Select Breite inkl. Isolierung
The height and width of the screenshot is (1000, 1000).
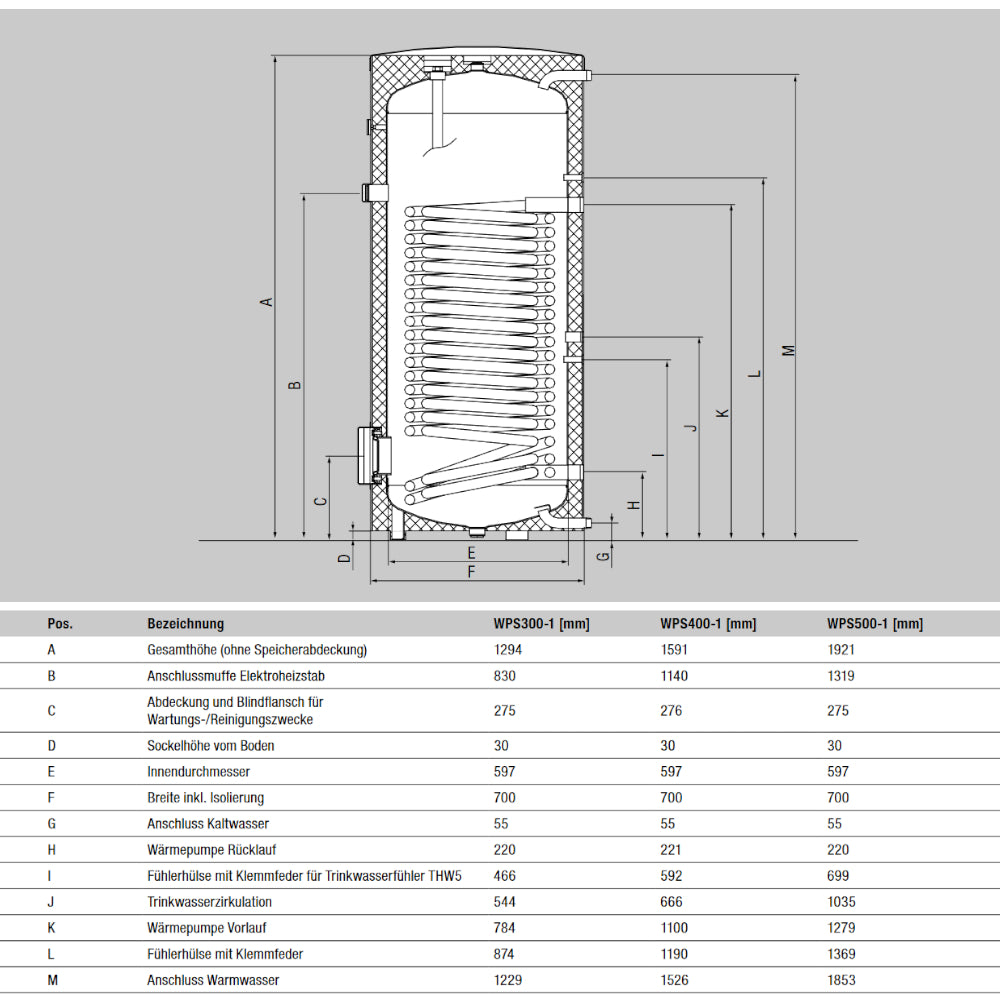(205, 797)
